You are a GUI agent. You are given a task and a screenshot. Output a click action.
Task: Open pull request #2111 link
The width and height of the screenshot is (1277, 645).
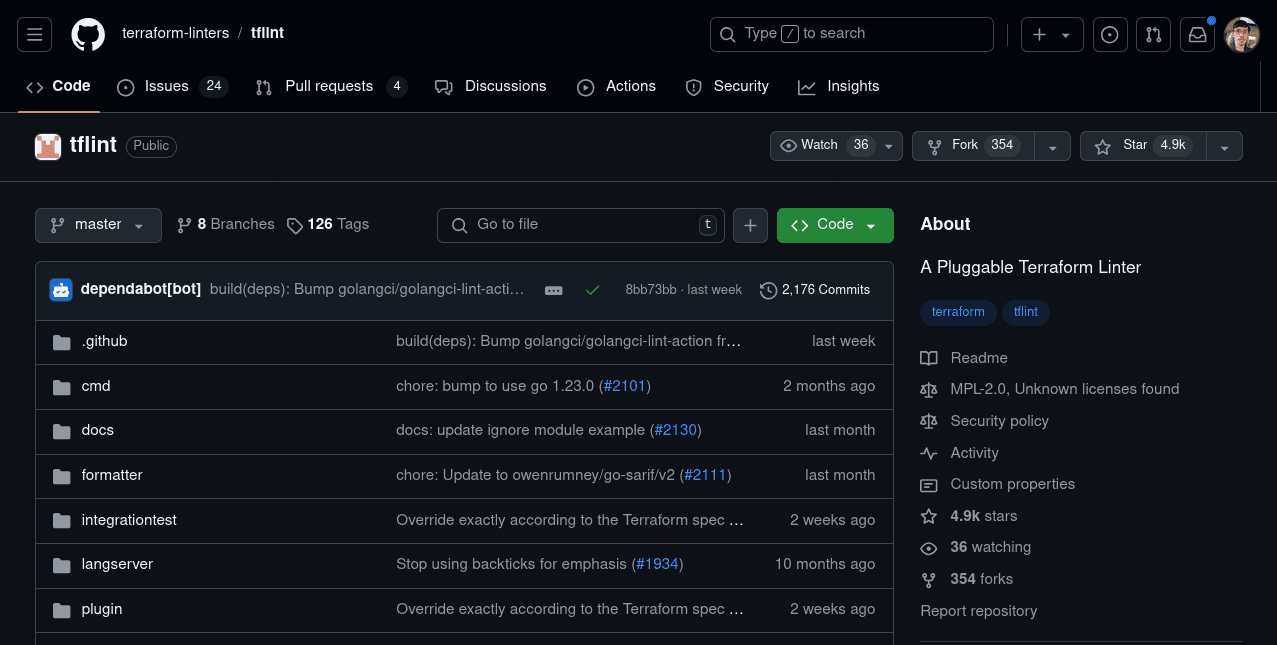[x=705, y=475]
